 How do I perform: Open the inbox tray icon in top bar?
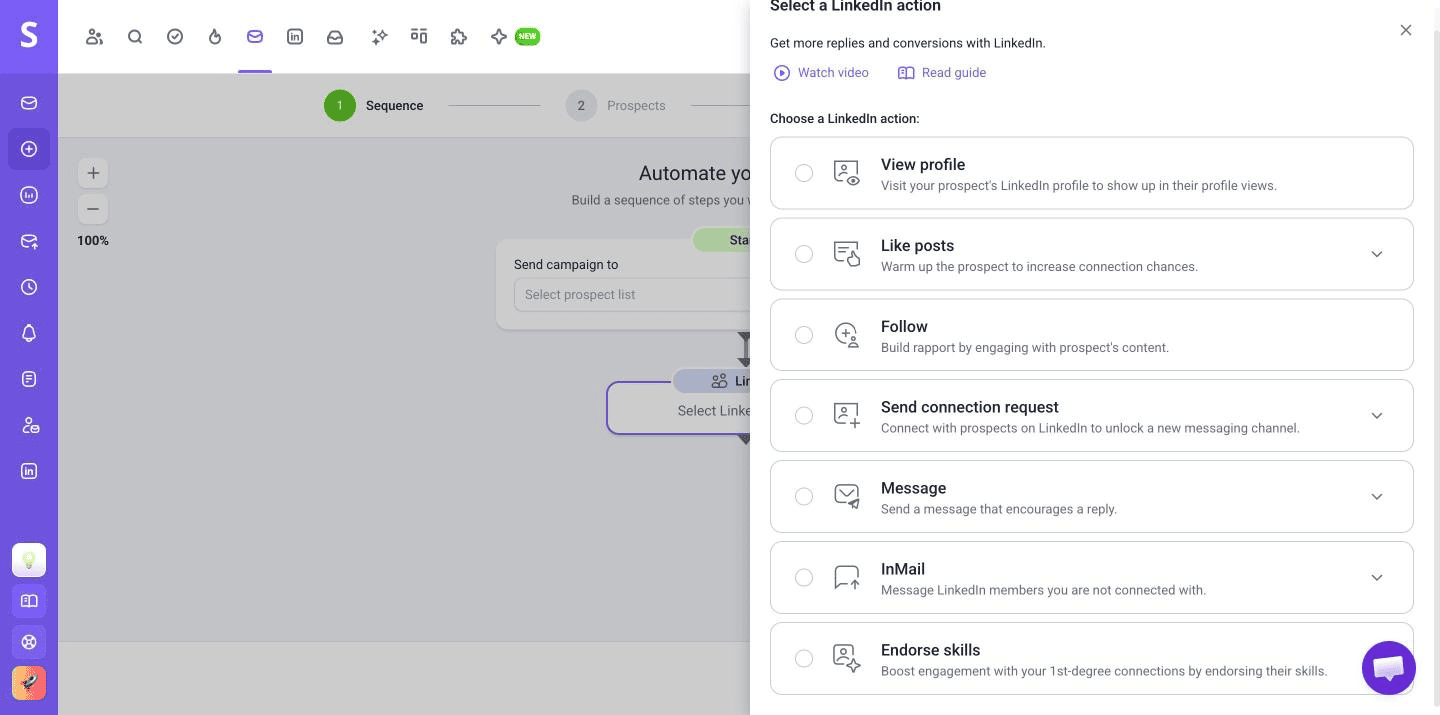[335, 37]
